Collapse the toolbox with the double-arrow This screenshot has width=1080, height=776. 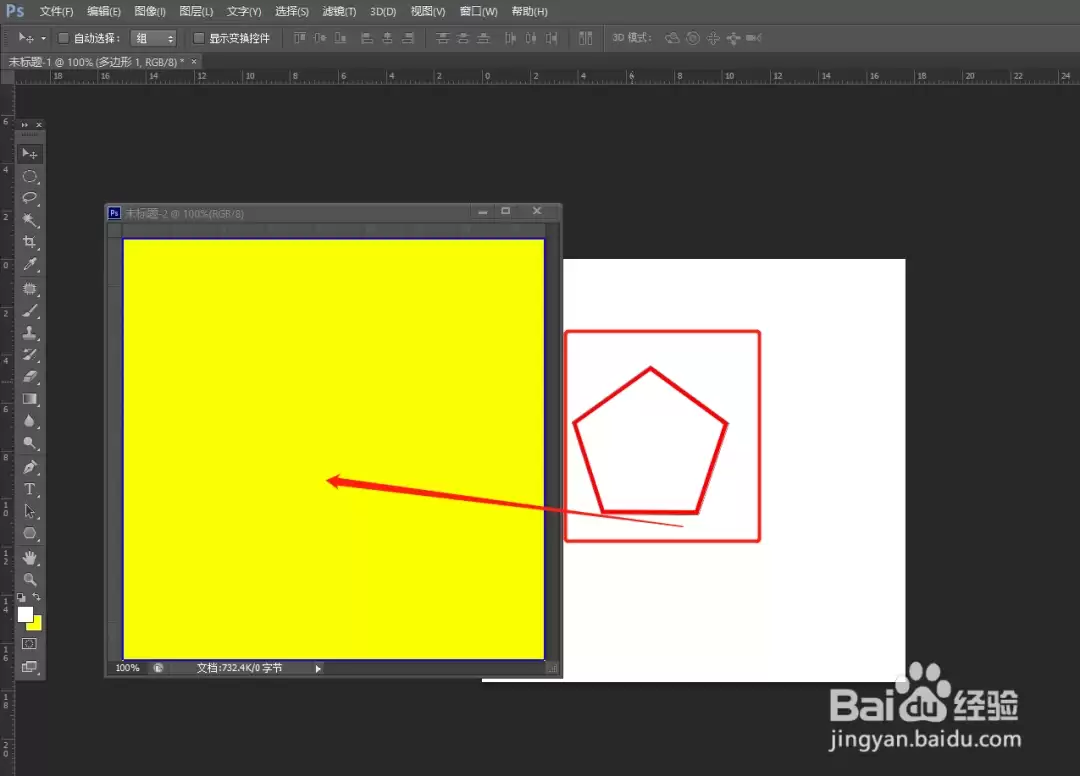(x=25, y=125)
